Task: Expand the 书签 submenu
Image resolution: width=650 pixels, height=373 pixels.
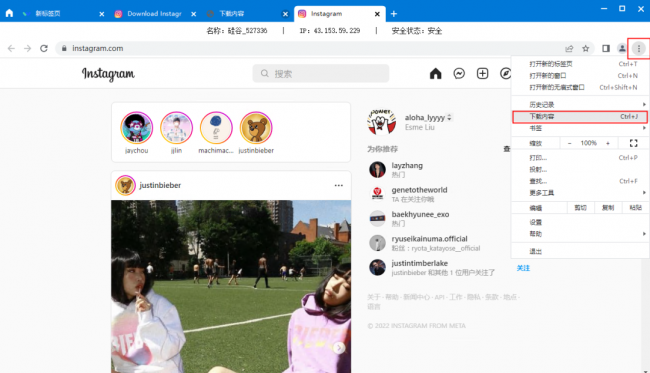Action: point(580,128)
